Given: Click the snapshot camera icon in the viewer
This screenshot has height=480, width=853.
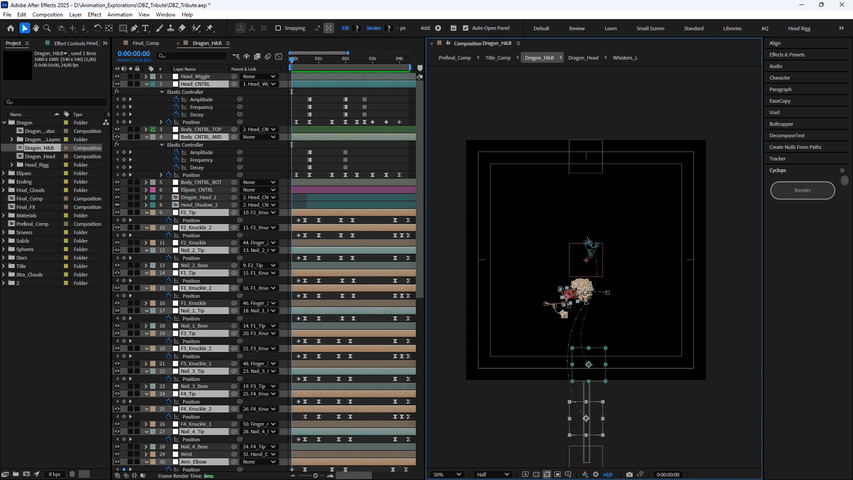Looking at the screenshot, I should click(629, 475).
